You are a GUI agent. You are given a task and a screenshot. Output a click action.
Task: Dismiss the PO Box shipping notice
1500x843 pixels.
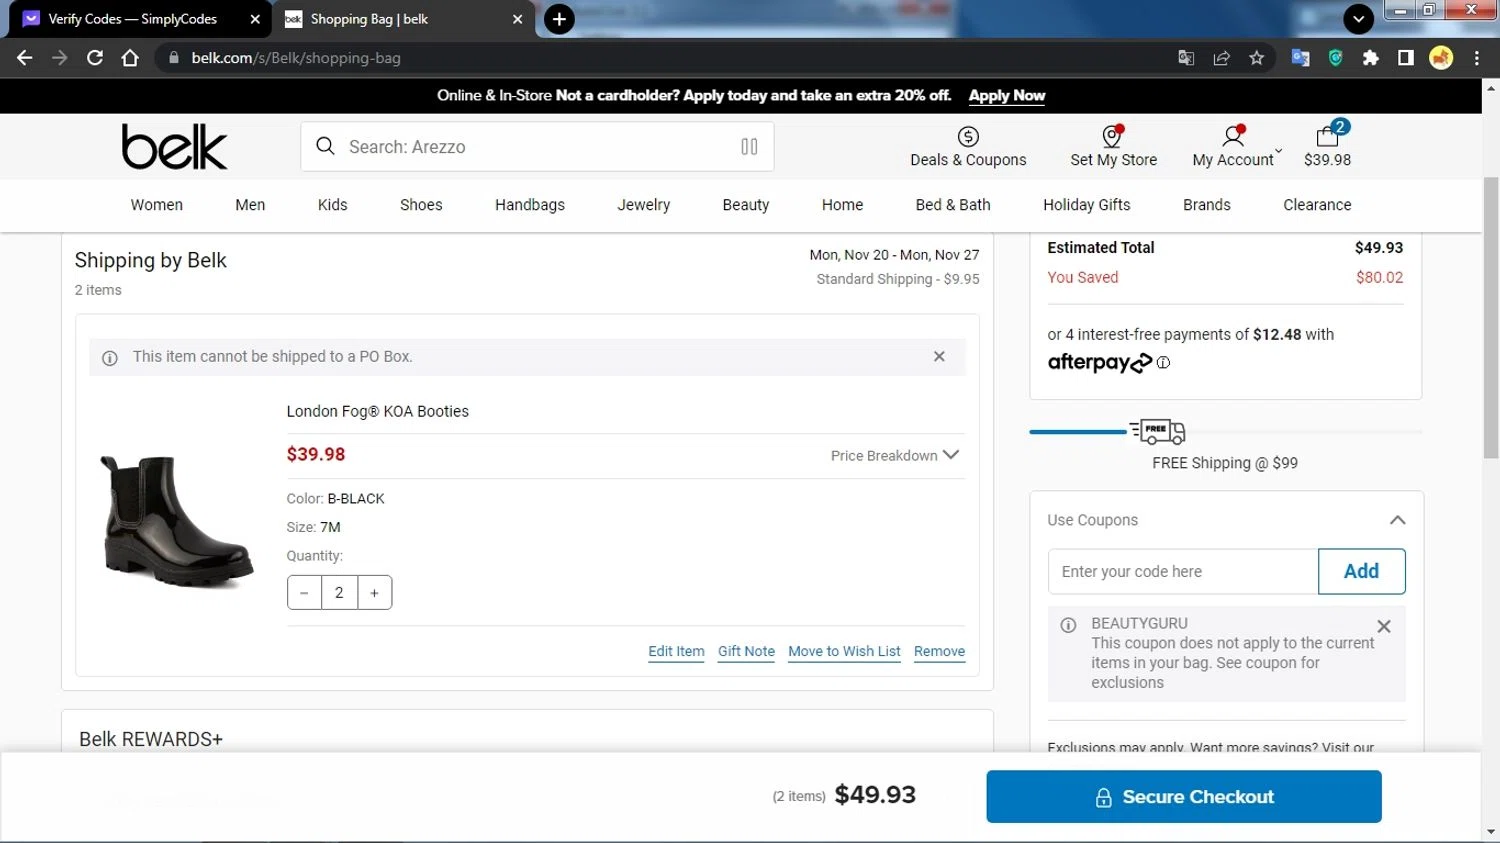(x=939, y=356)
